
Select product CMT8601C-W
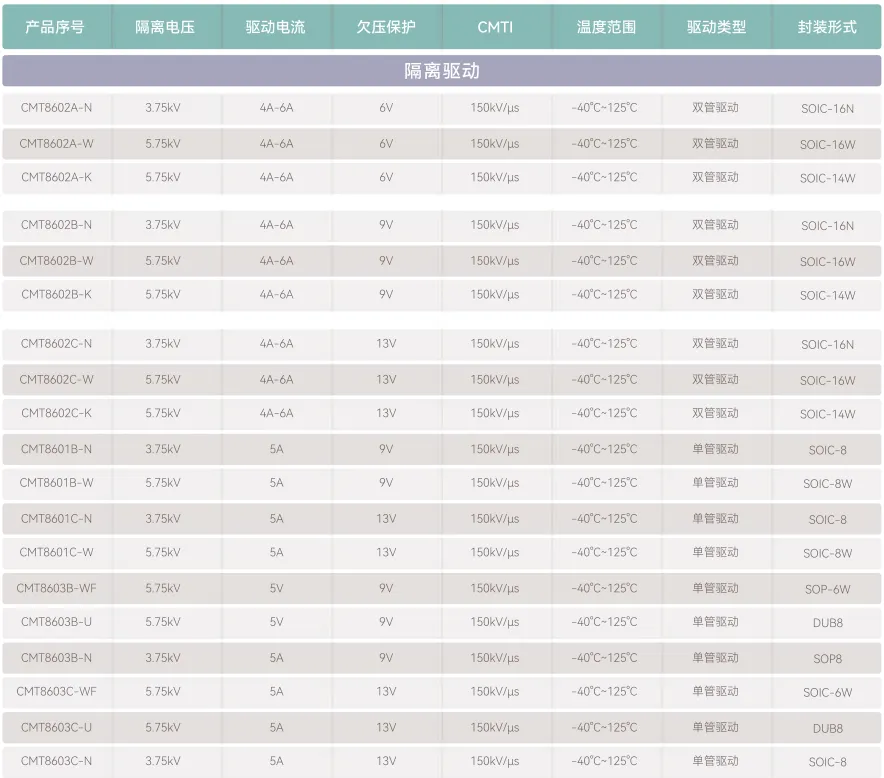[56, 552]
